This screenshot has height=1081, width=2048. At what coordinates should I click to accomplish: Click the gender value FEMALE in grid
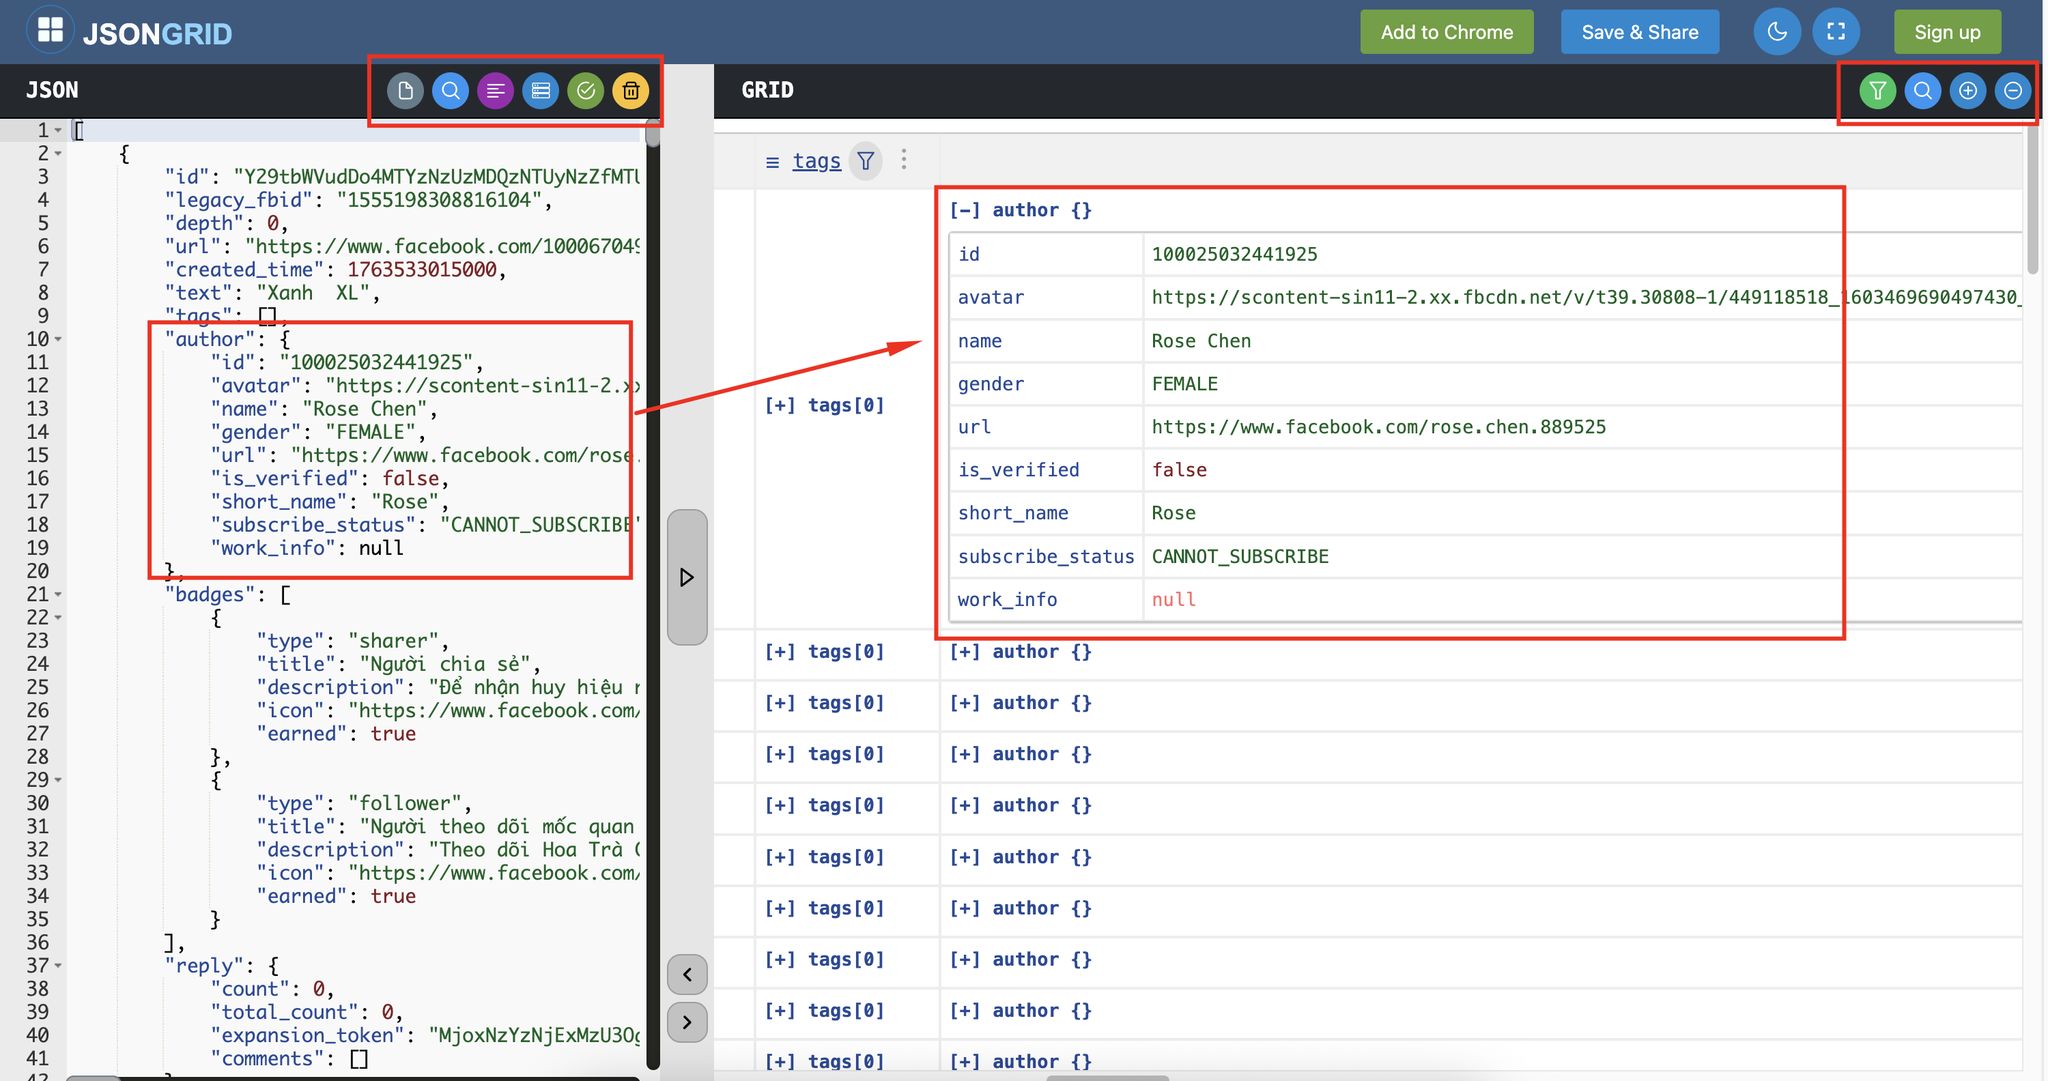pos(1184,384)
